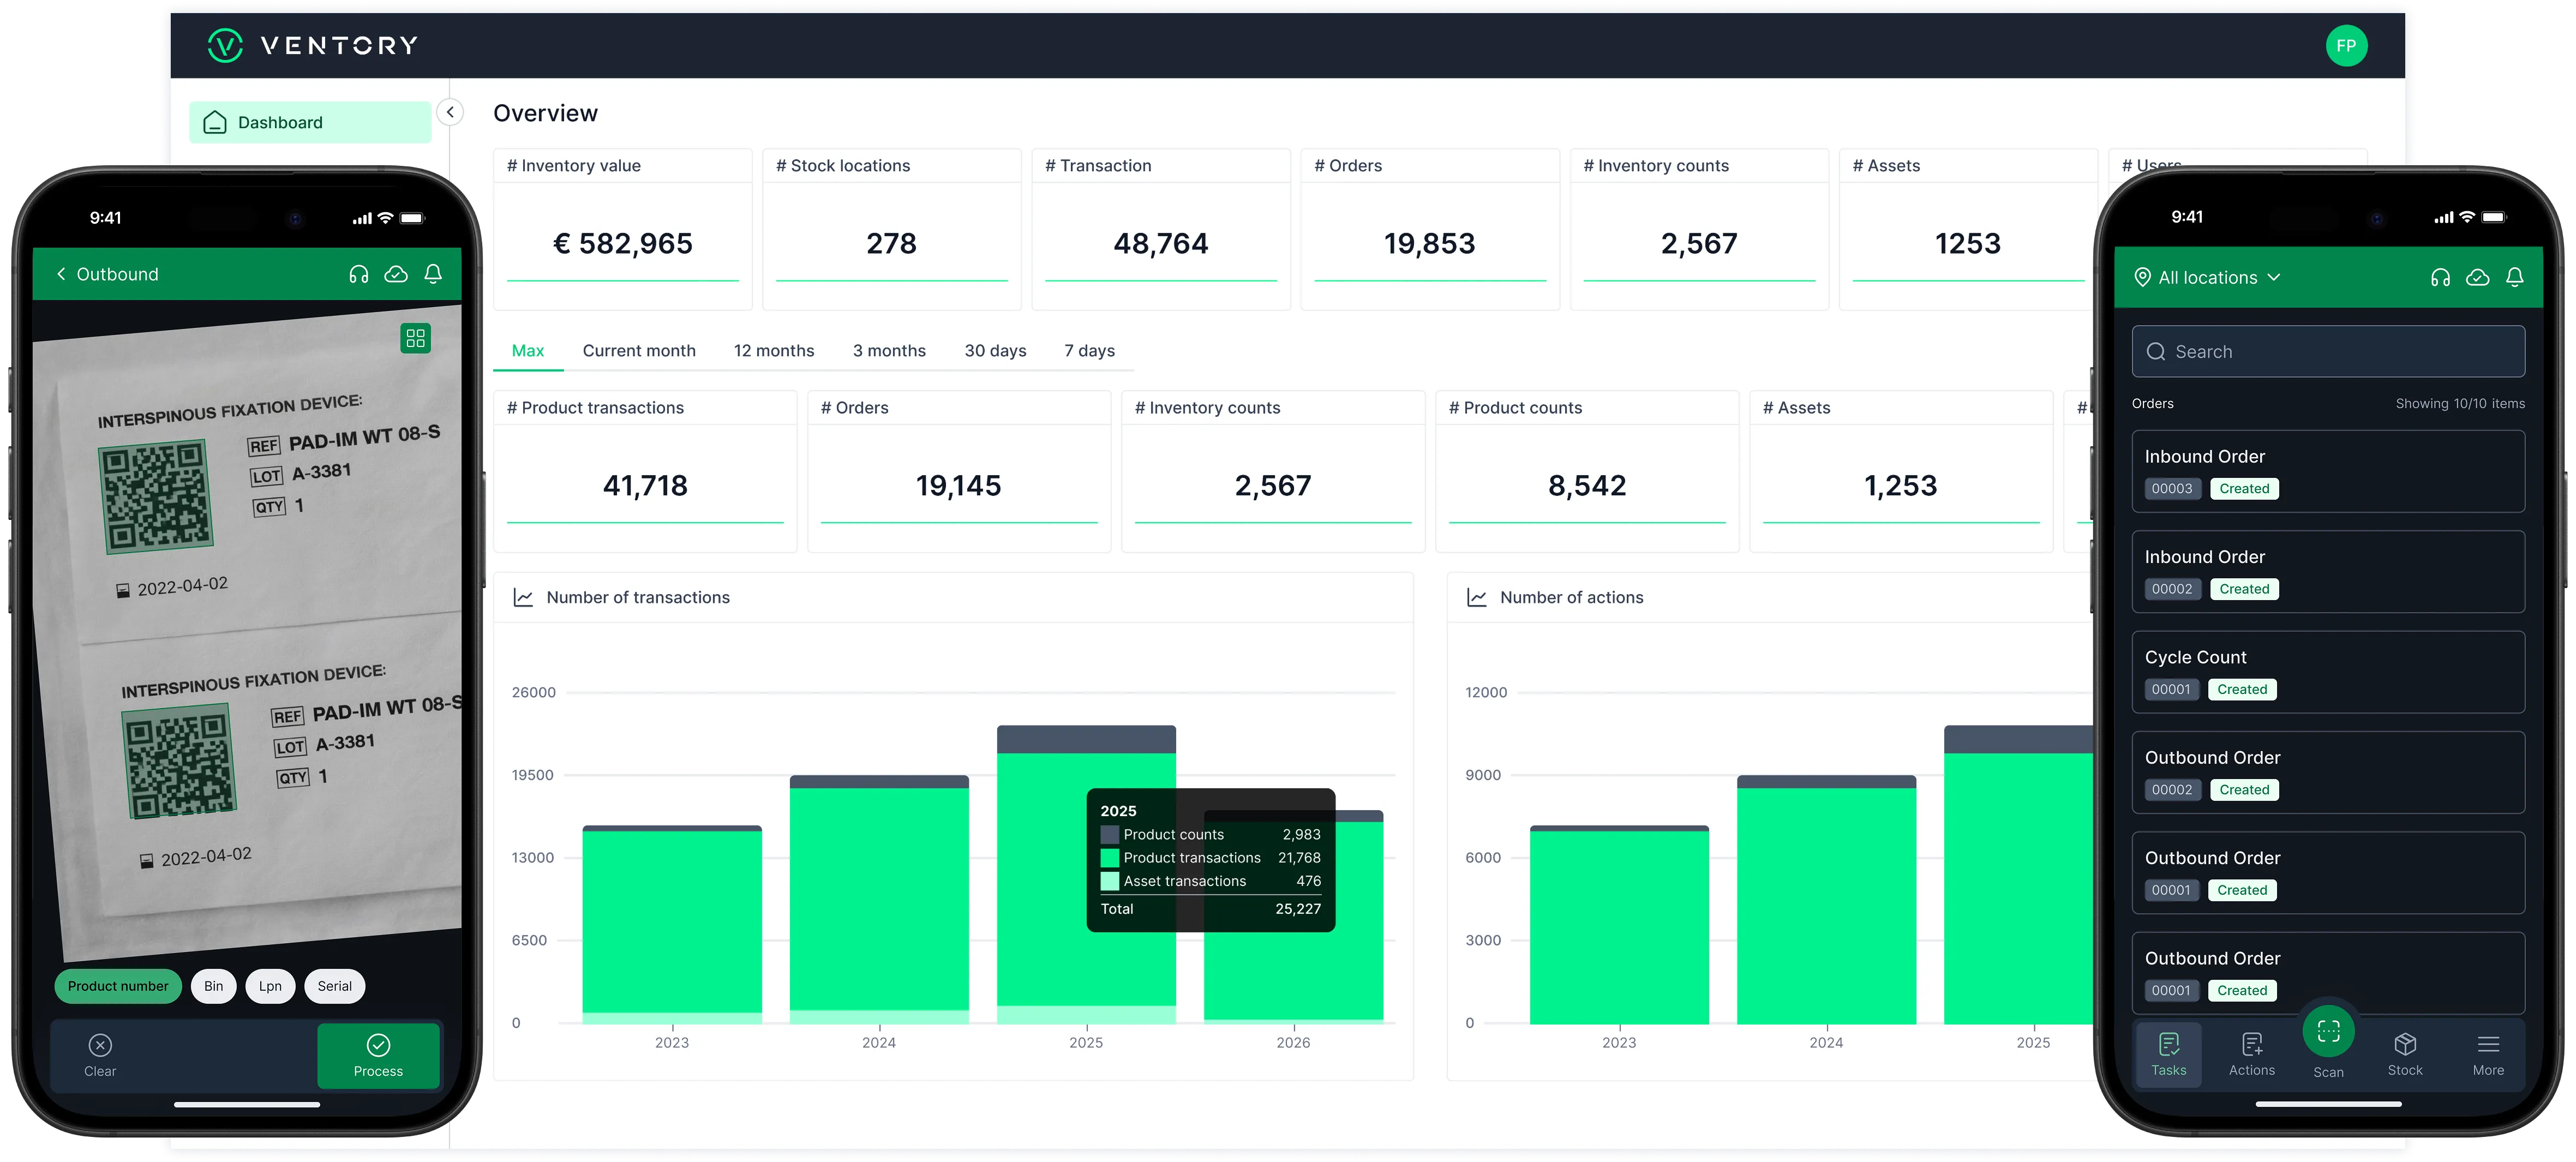
Task: Open the More menu icon
Action: tap(2488, 1045)
